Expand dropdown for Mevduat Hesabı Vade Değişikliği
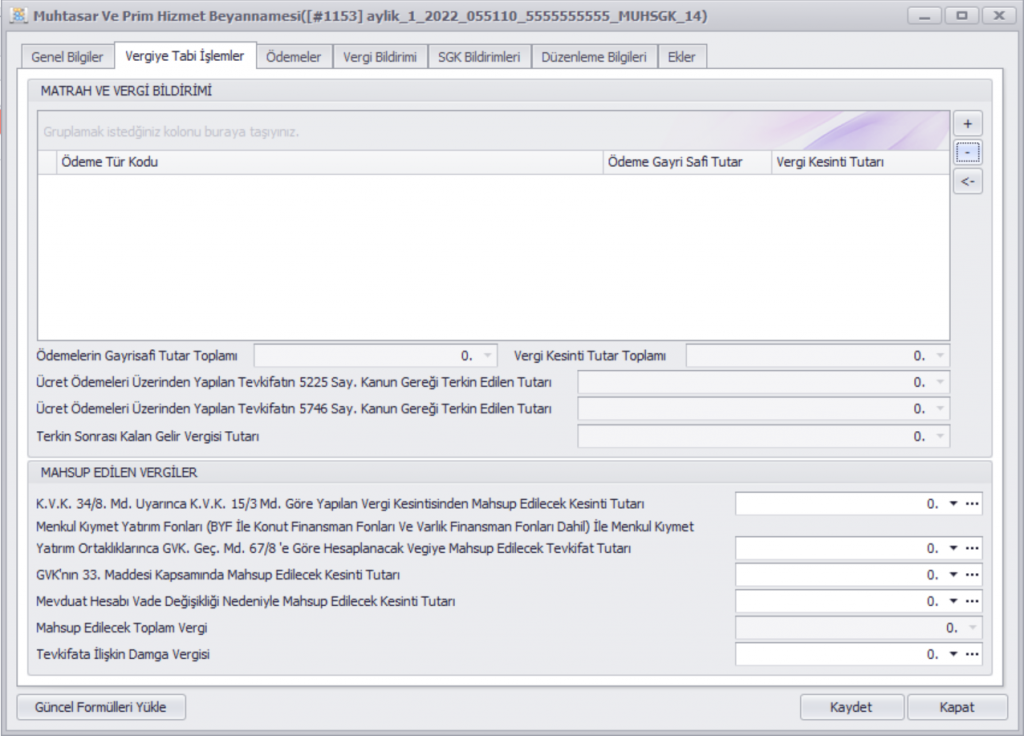The width and height of the screenshot is (1024, 736). click(953, 602)
